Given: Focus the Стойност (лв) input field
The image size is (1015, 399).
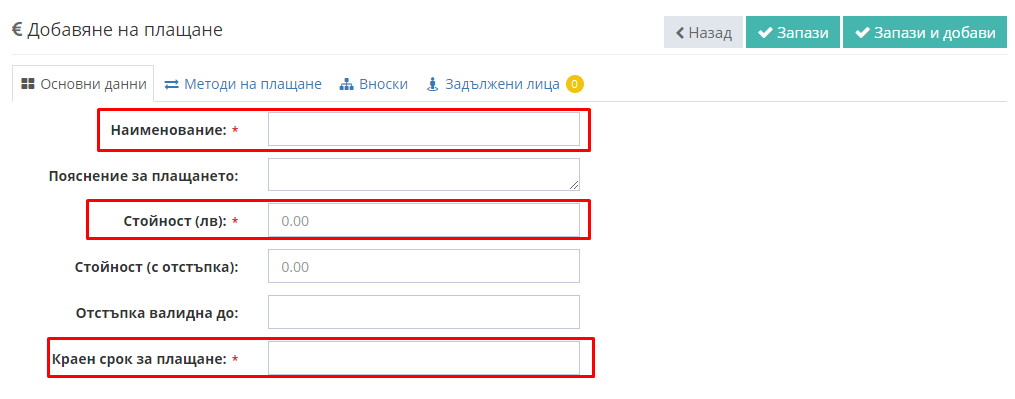Looking at the screenshot, I should tap(424, 221).
